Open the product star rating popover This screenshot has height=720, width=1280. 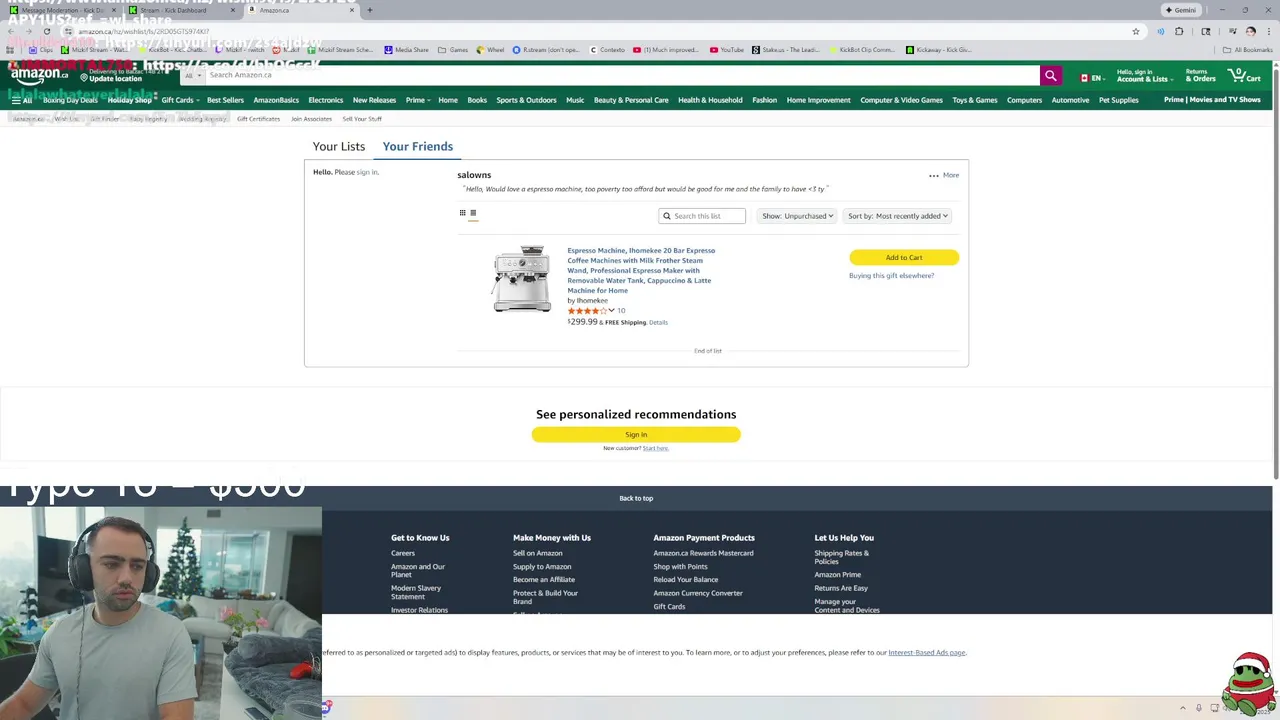591,311
